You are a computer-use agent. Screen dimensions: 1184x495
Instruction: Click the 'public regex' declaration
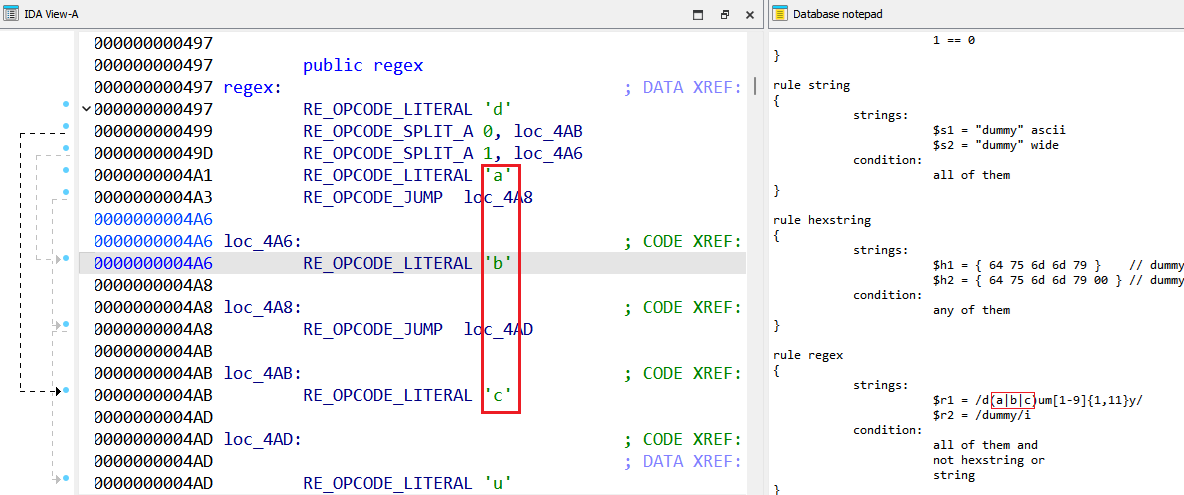[x=363, y=65]
